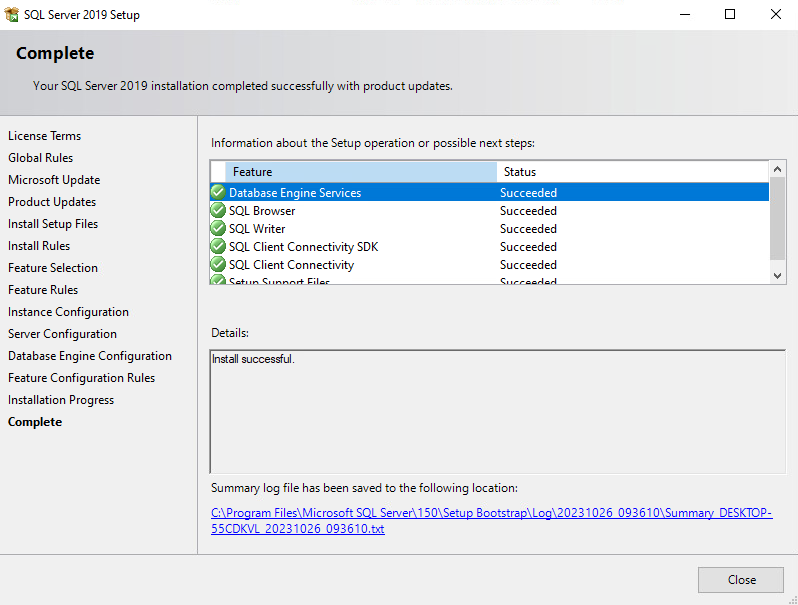The width and height of the screenshot is (798, 605).
Task: Click the green check icon beside SQL Writer
Action: 218,228
